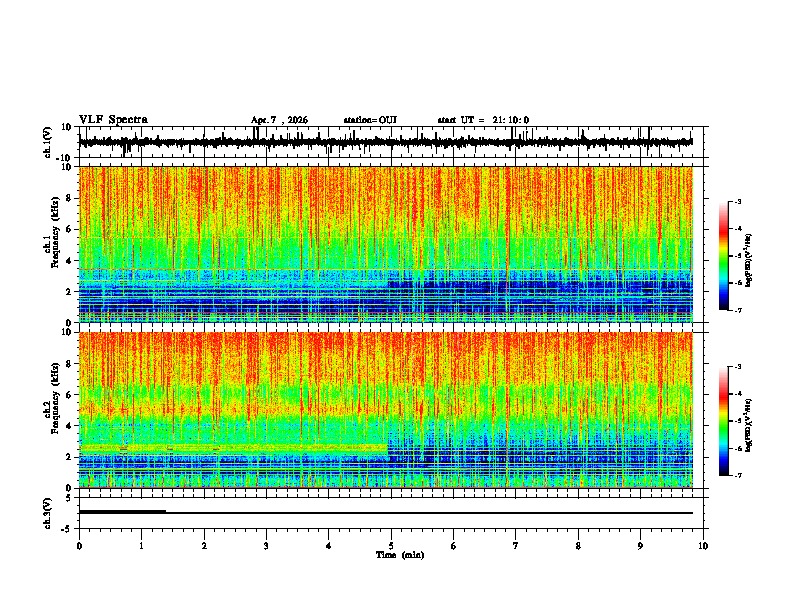Click the 8 kHz tick on ch.1 frequency axis
The height and width of the screenshot is (612, 792).
70,198
